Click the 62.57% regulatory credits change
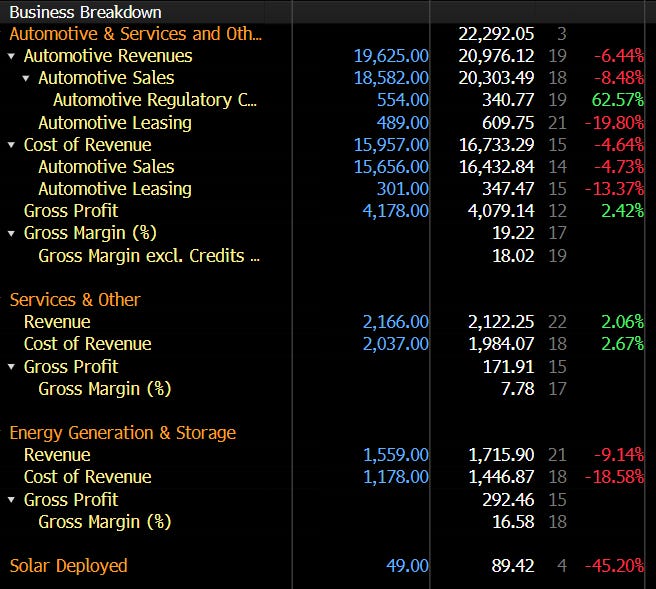 coord(616,100)
